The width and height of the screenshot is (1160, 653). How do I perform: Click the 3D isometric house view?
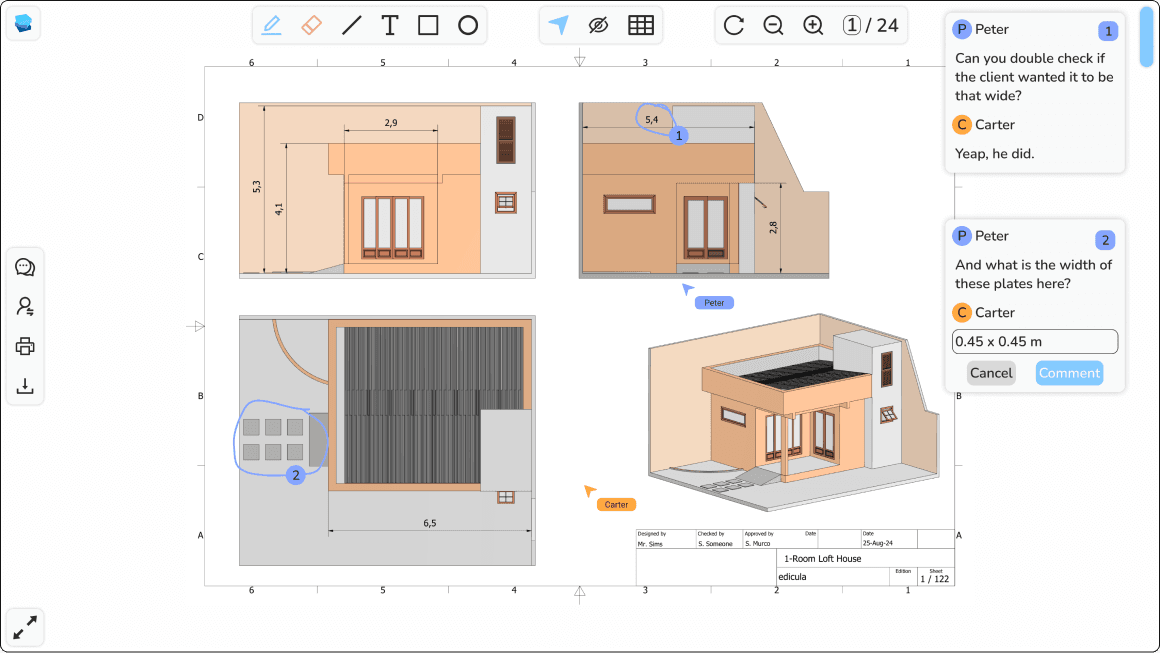click(x=794, y=412)
